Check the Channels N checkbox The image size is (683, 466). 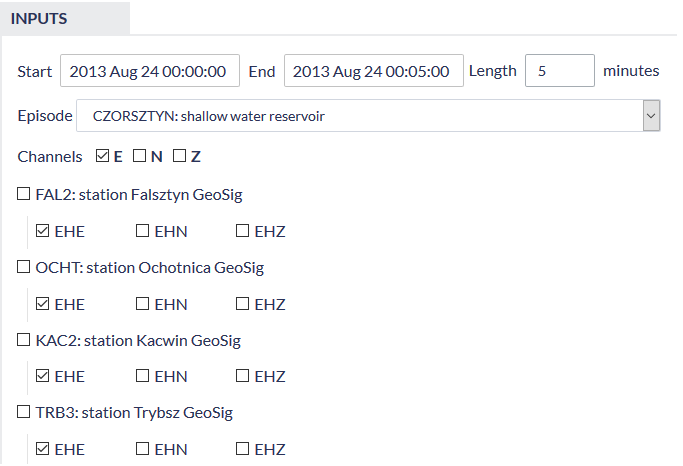139,155
